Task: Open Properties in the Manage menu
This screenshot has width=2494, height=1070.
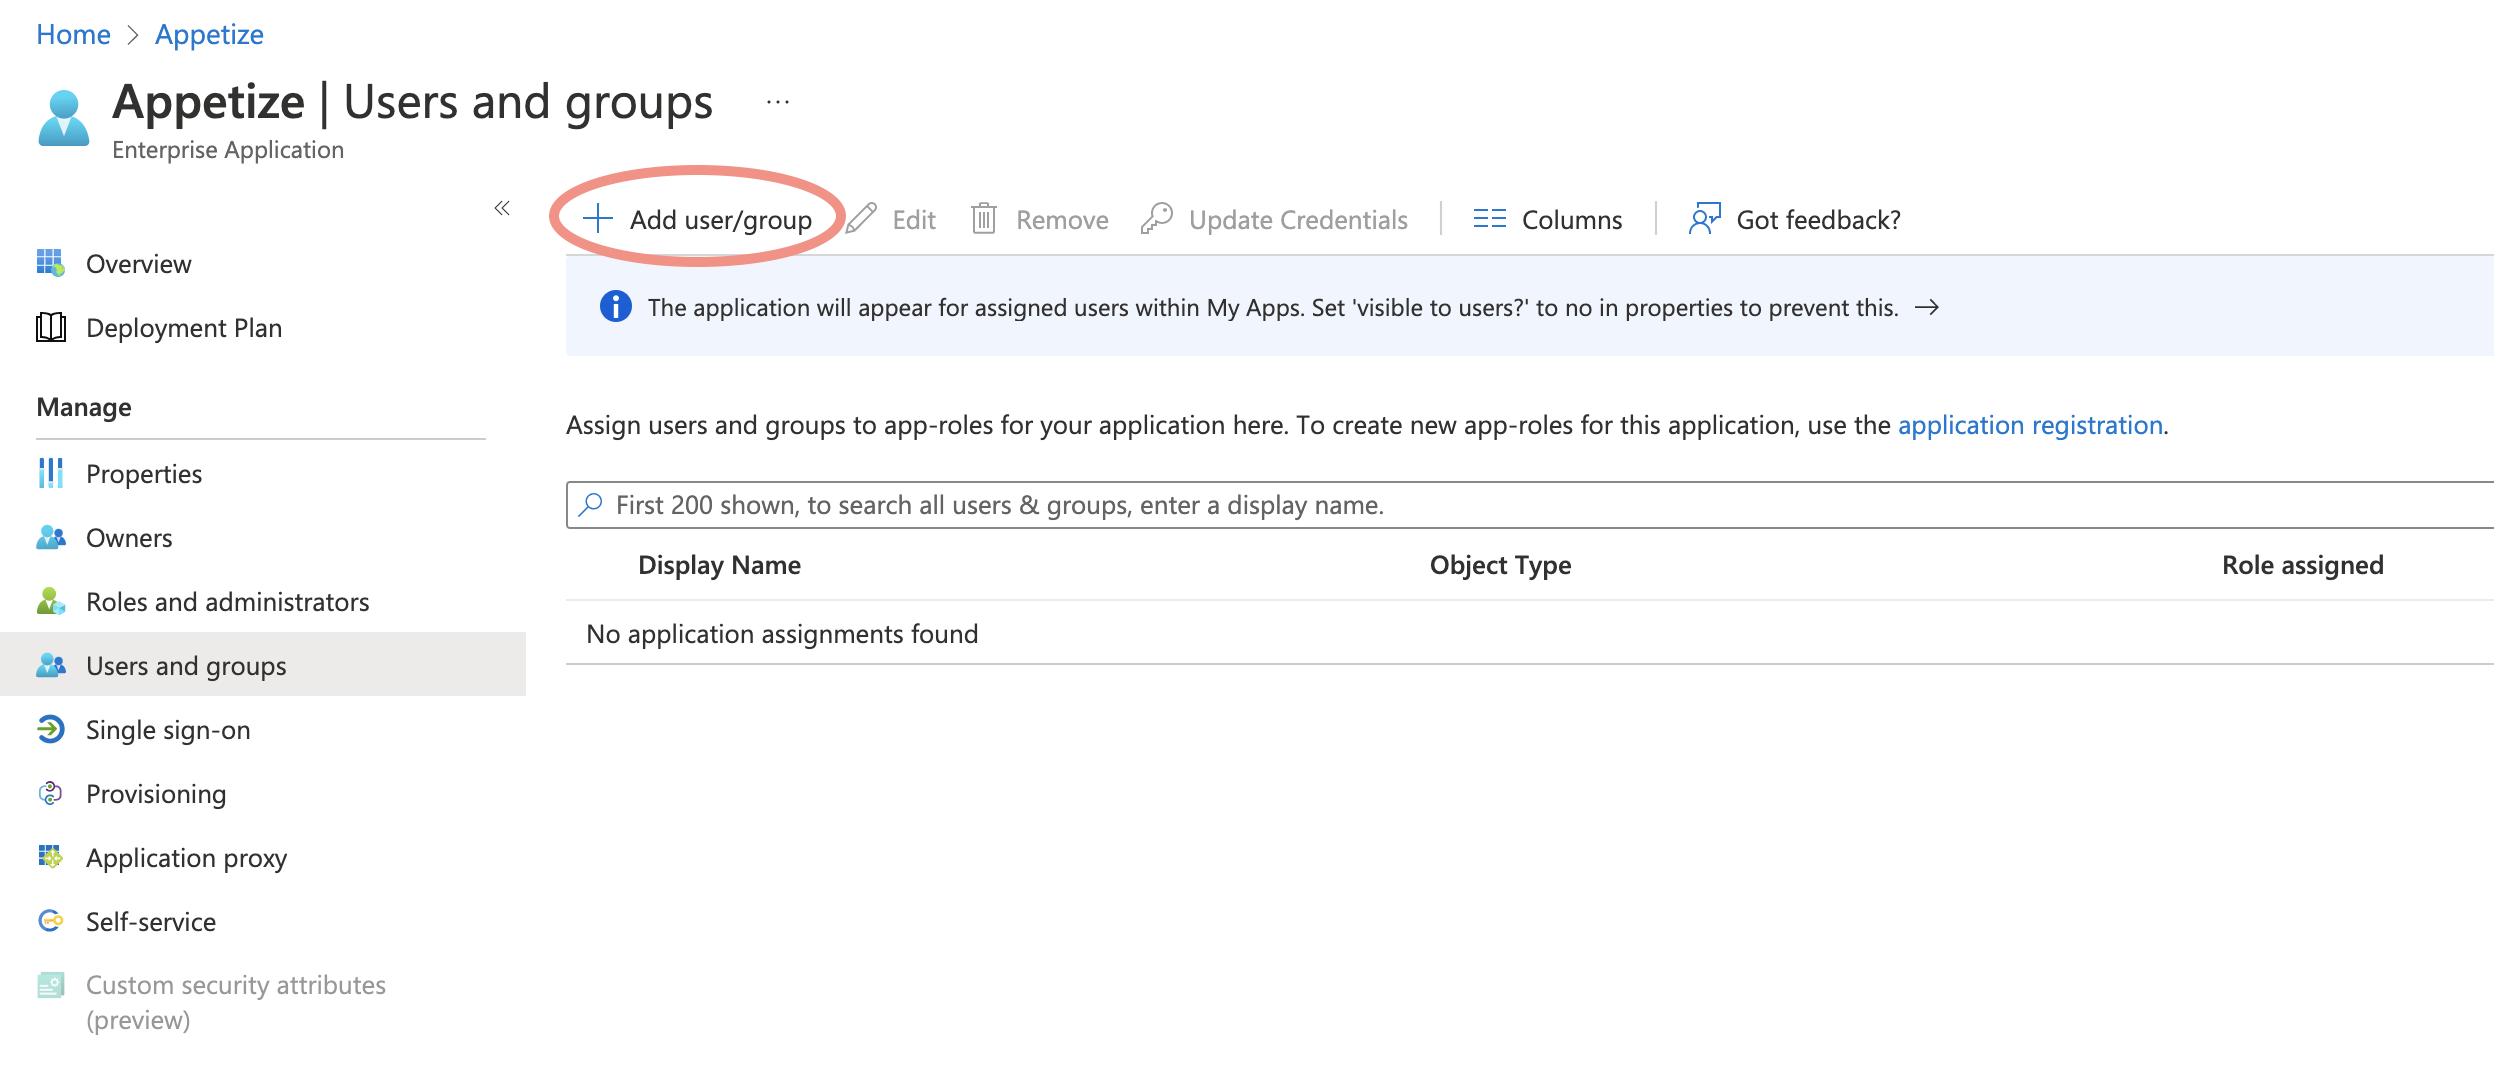Action: [x=144, y=474]
